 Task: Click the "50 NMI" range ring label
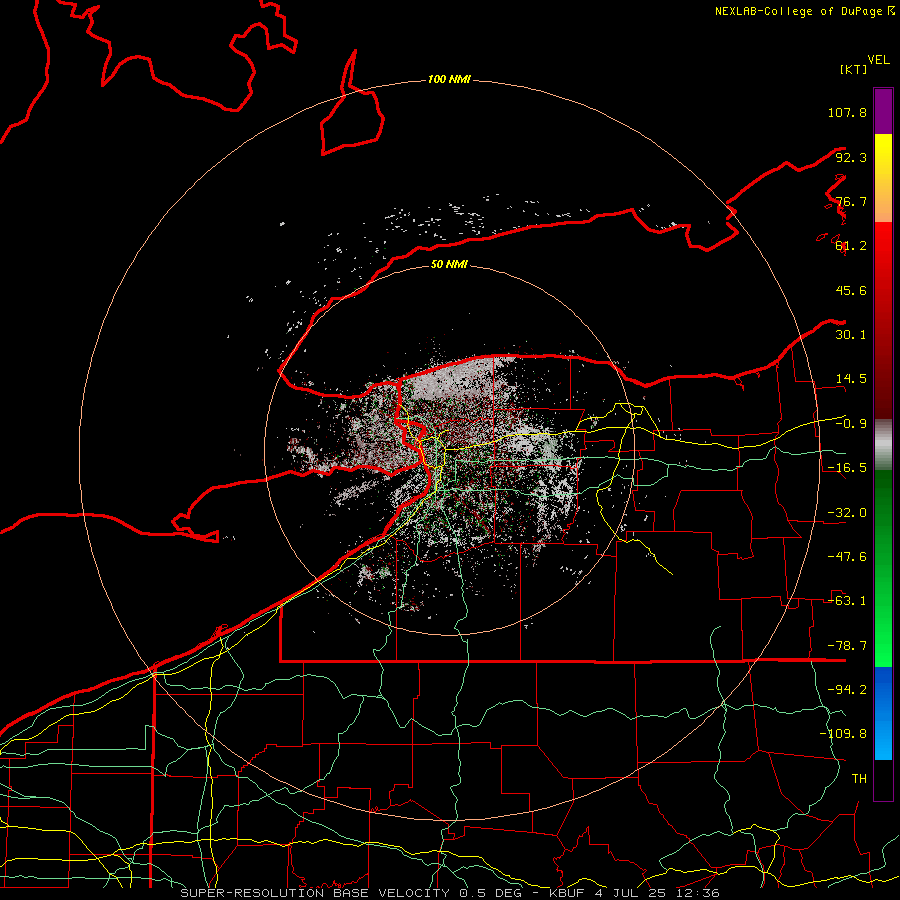449,264
